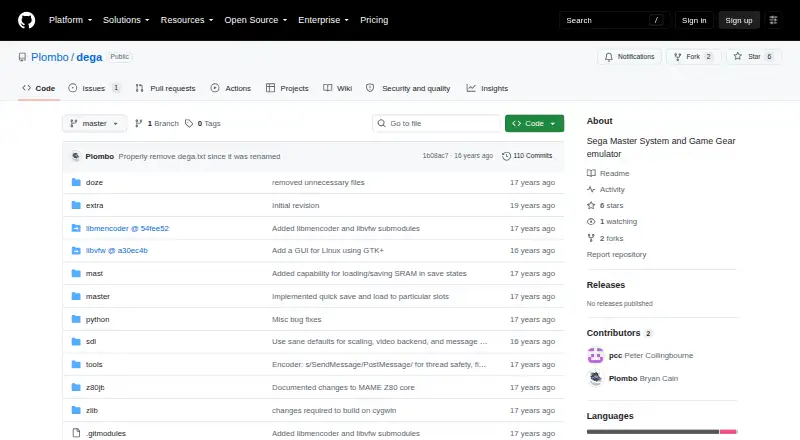Open 'Add a GUI for Linux using GTK+' commit
Viewport: 800px width, 440px height.
click(328, 251)
